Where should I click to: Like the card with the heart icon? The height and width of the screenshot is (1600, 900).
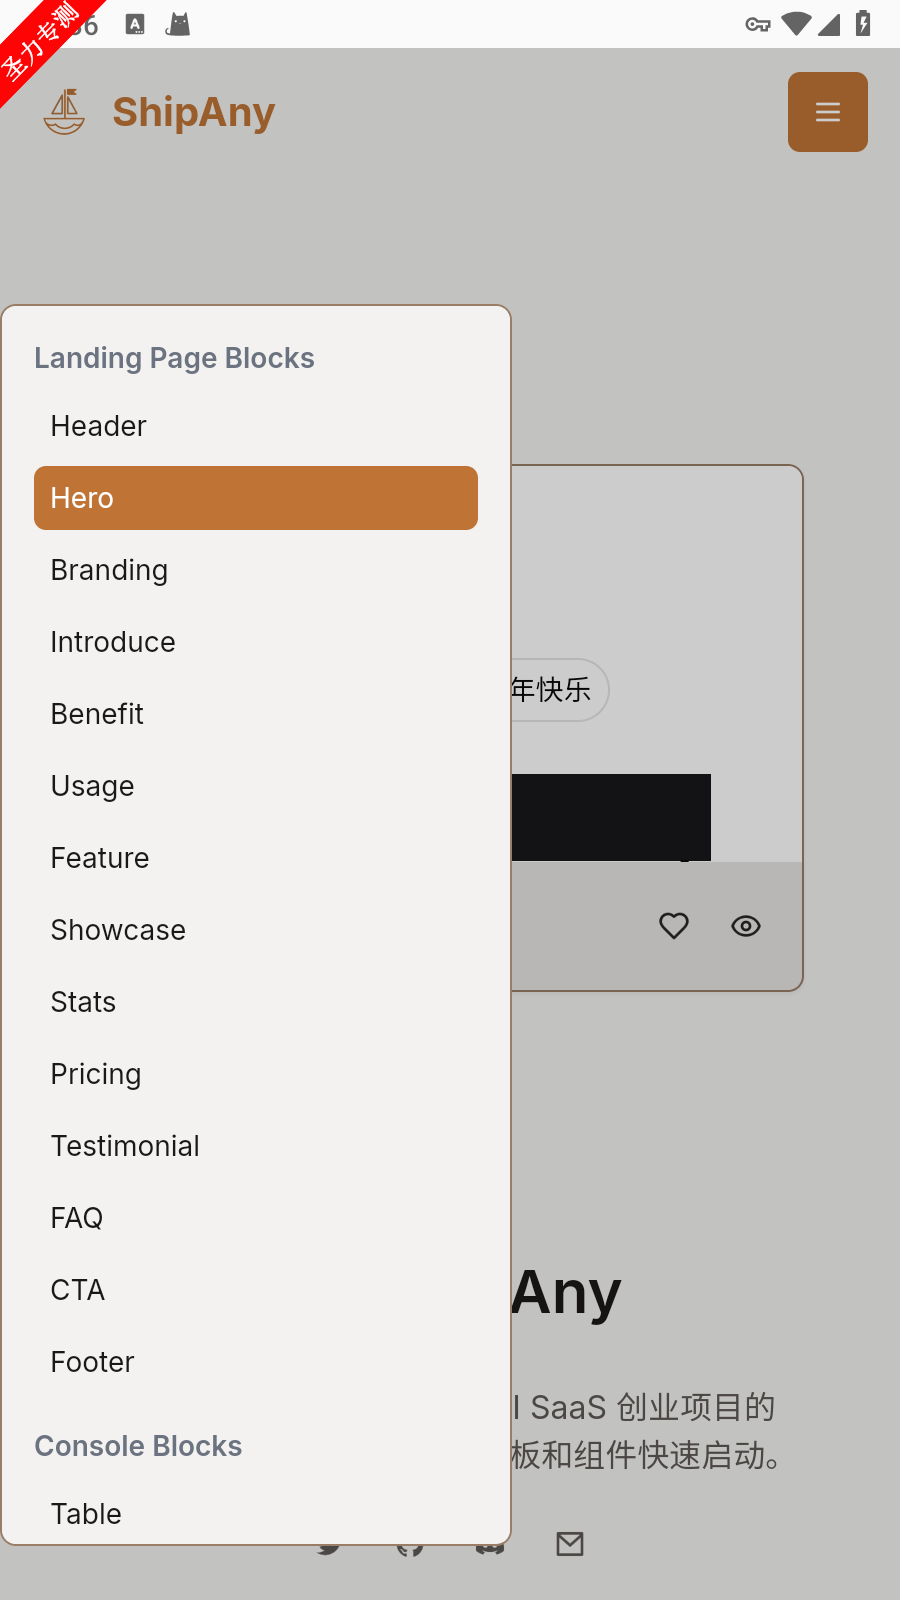point(674,926)
